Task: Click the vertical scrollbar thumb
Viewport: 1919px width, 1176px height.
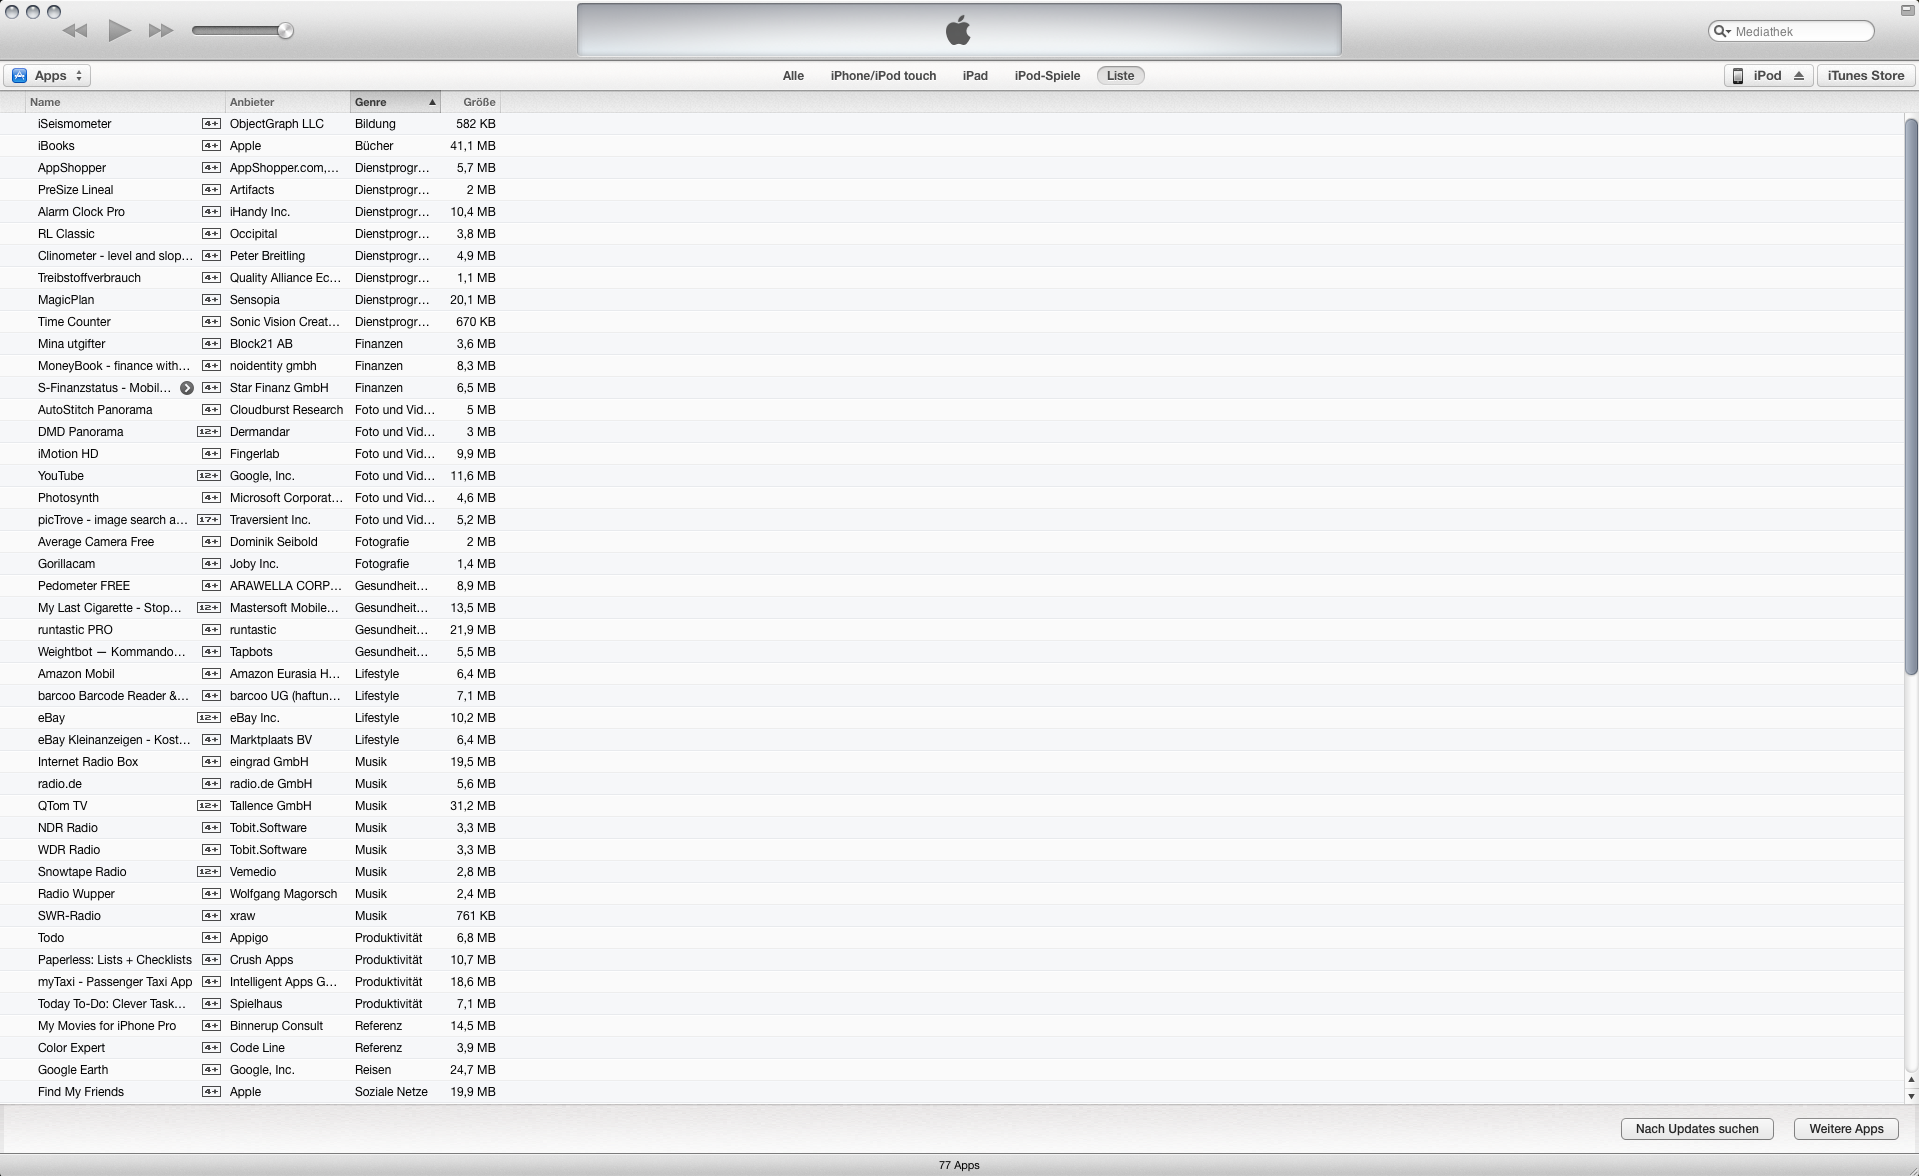Action: point(1910,395)
